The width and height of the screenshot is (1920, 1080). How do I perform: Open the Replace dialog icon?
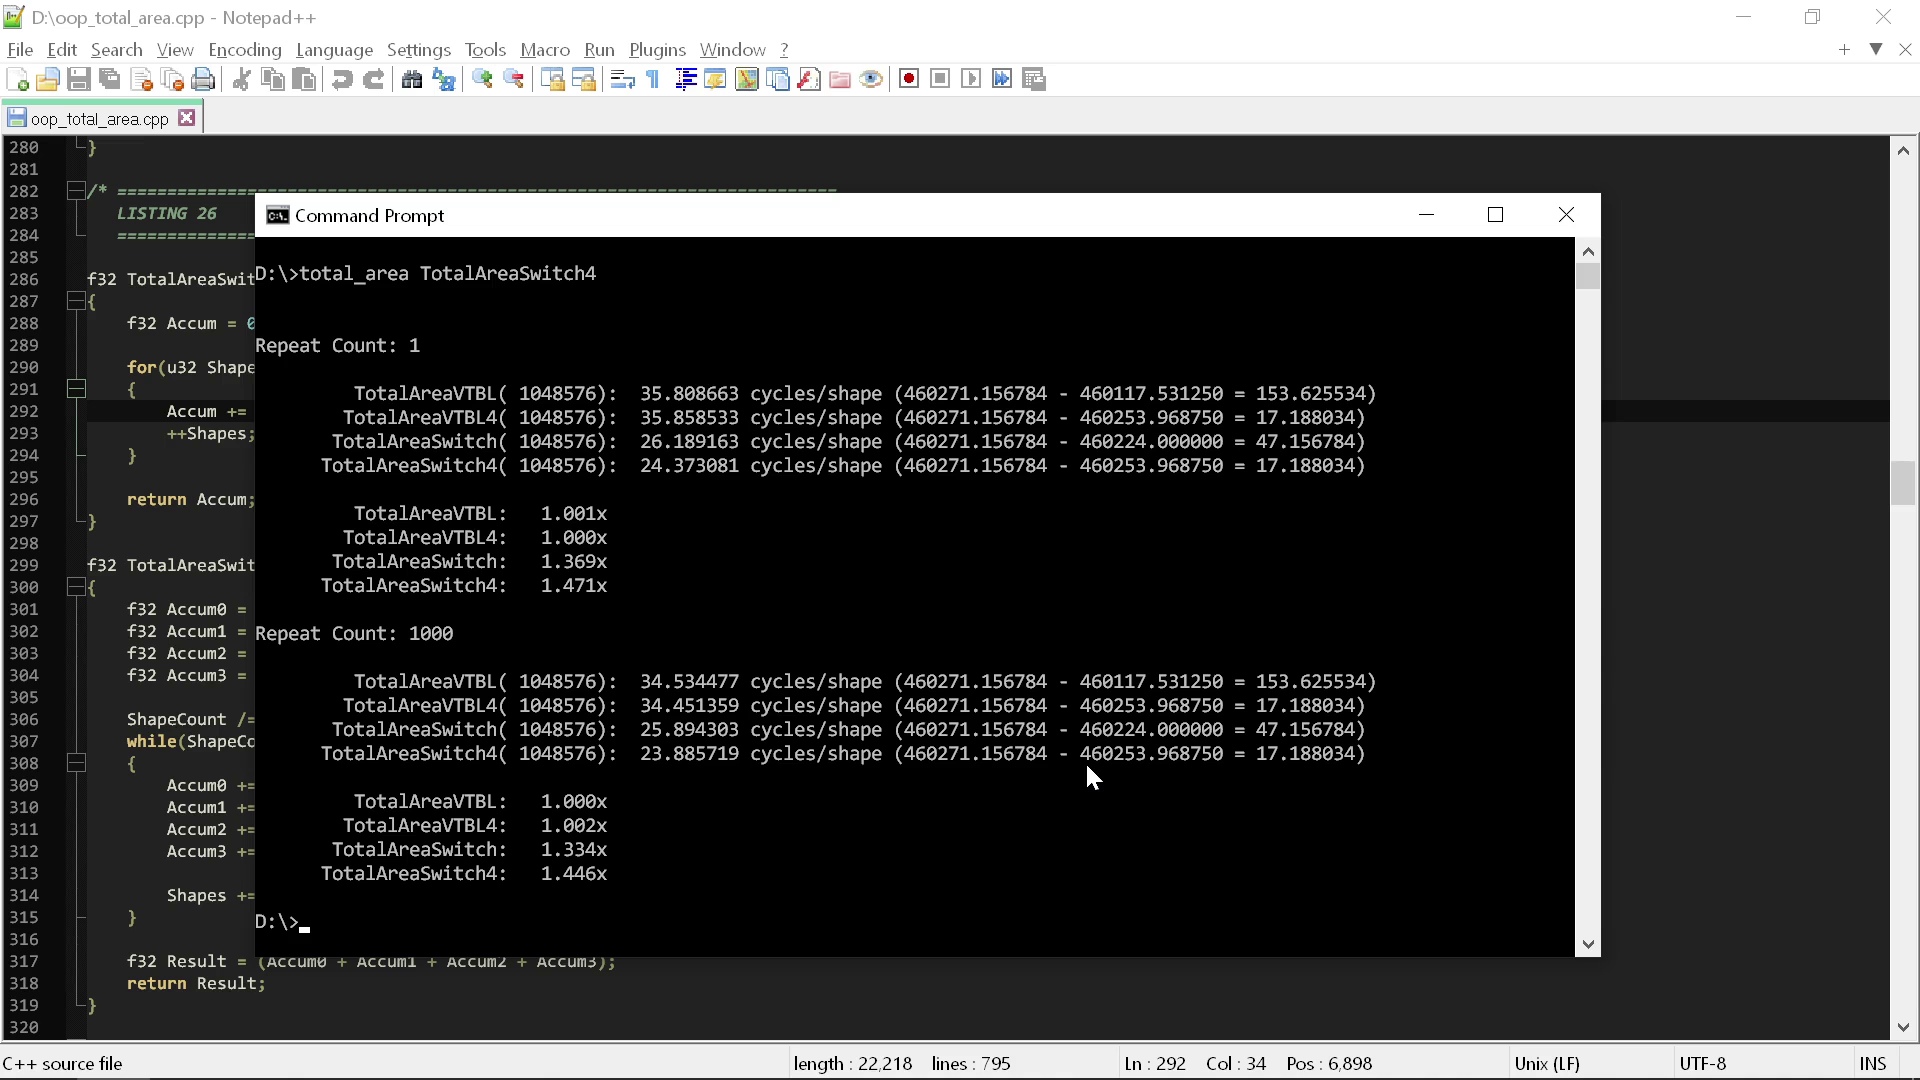tap(443, 79)
